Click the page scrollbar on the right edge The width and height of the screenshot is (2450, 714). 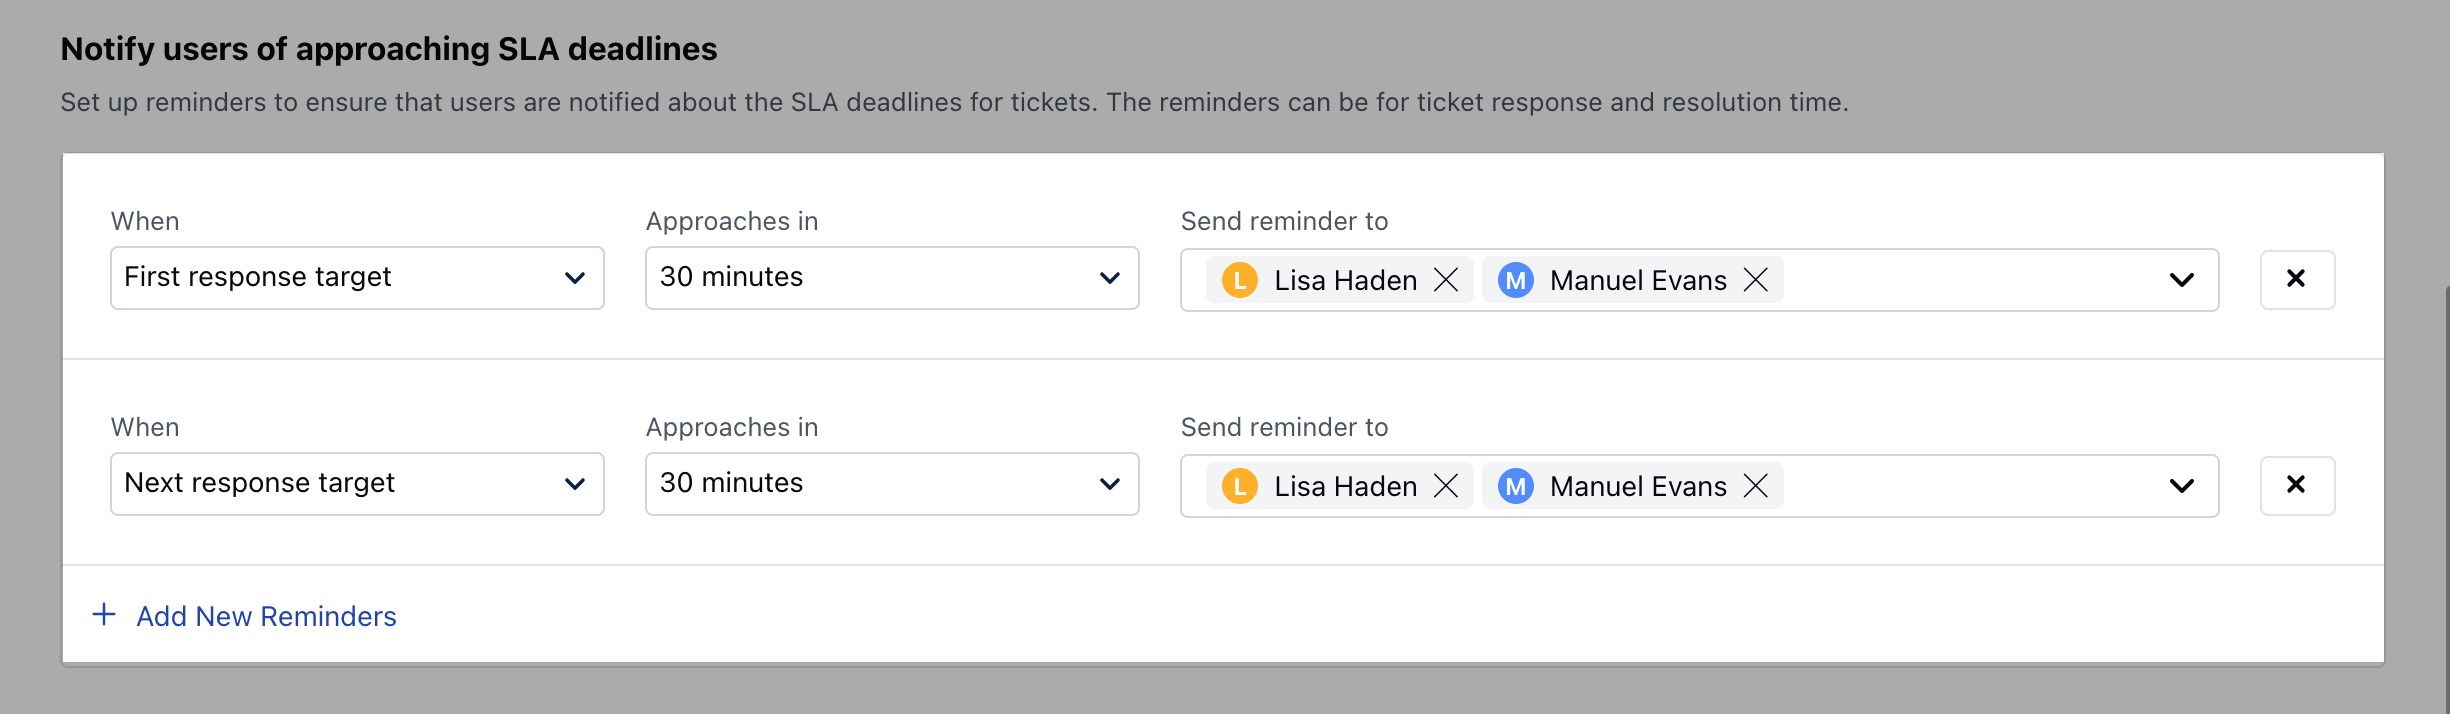pyautogui.click(x=2446, y=500)
